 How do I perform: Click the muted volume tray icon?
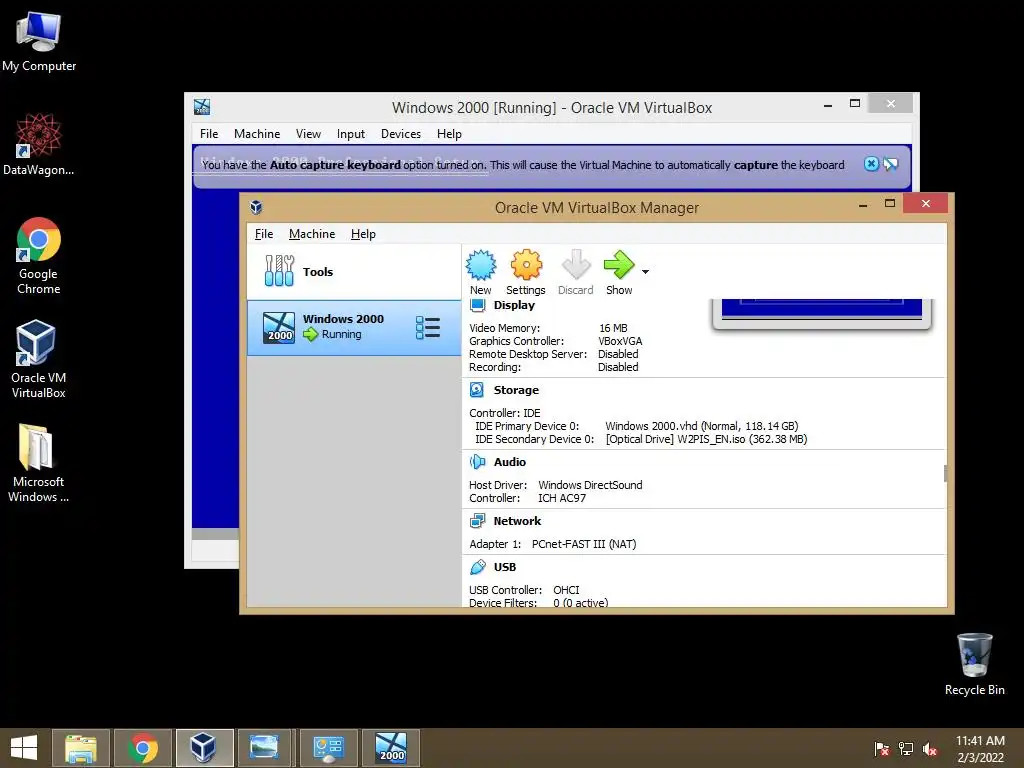pyautogui.click(x=930, y=749)
